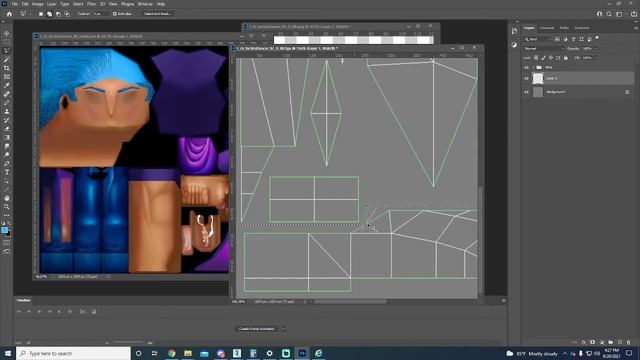The height and width of the screenshot is (360, 640).
Task: Lock transparent pixels for the layer
Action: coord(536,58)
